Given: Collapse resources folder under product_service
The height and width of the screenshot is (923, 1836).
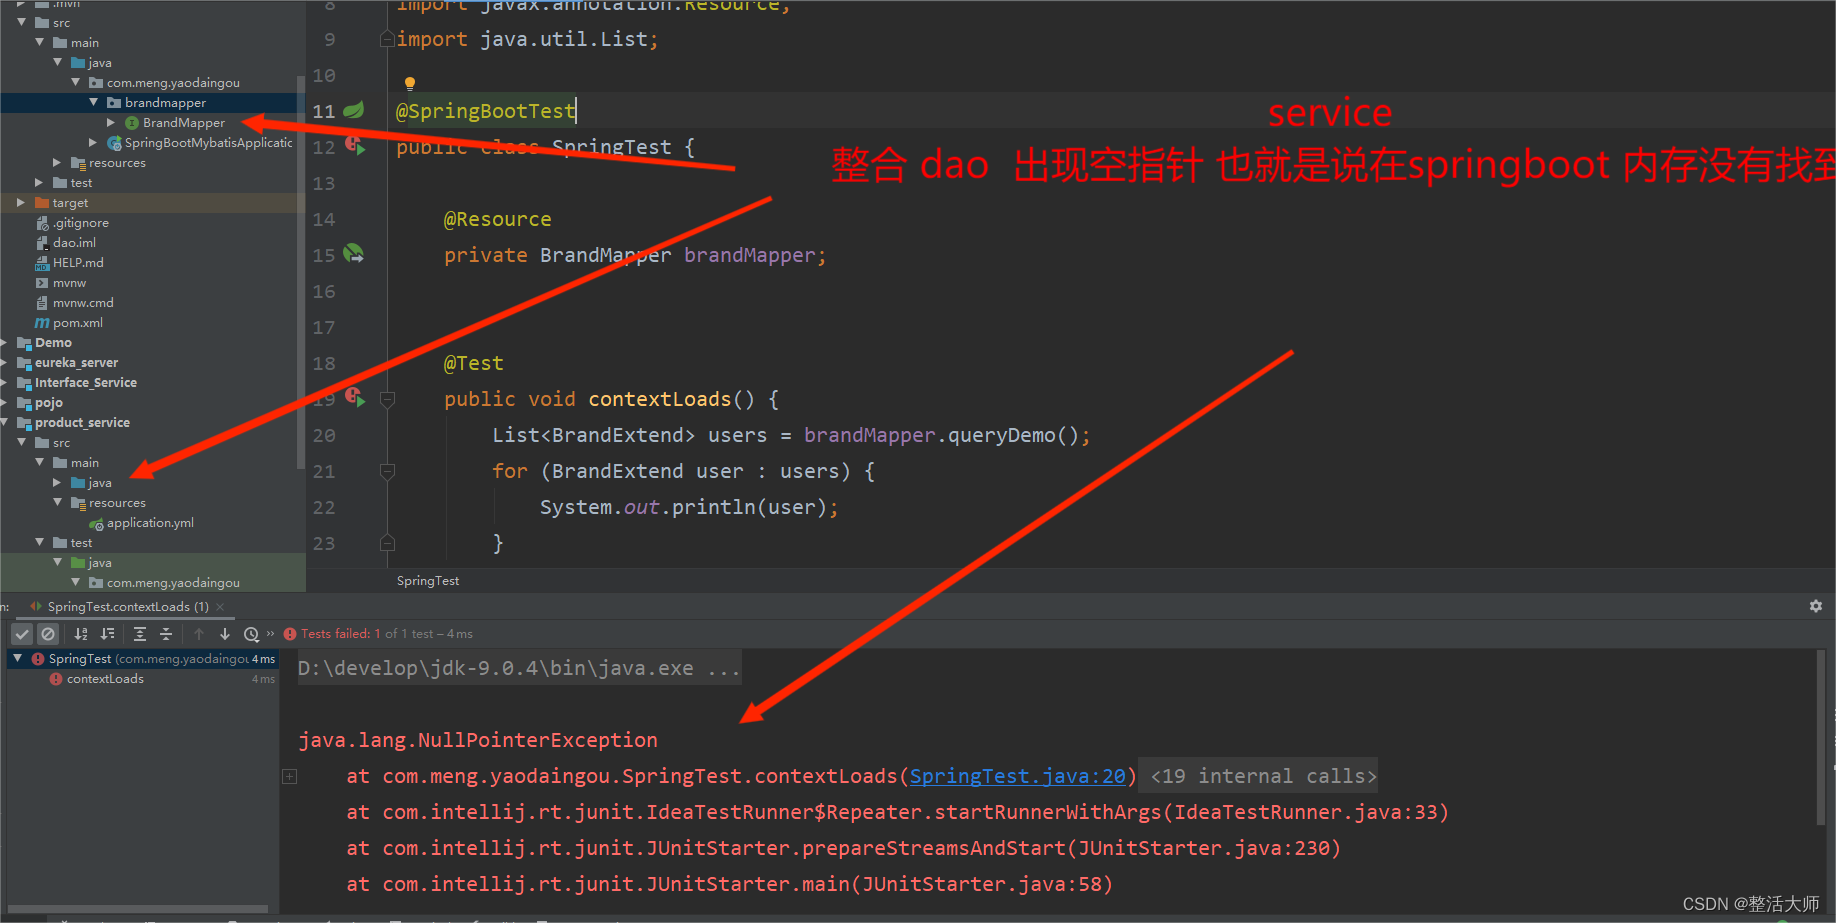Looking at the screenshot, I should (x=57, y=502).
